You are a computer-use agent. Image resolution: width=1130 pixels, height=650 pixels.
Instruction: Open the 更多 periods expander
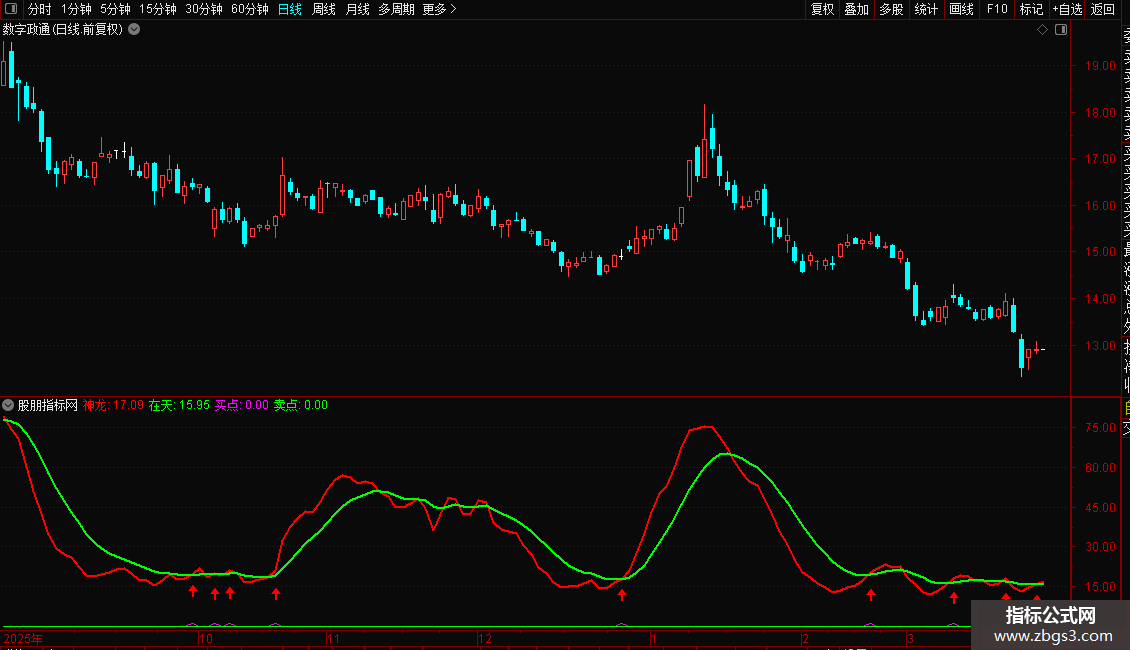439,9
